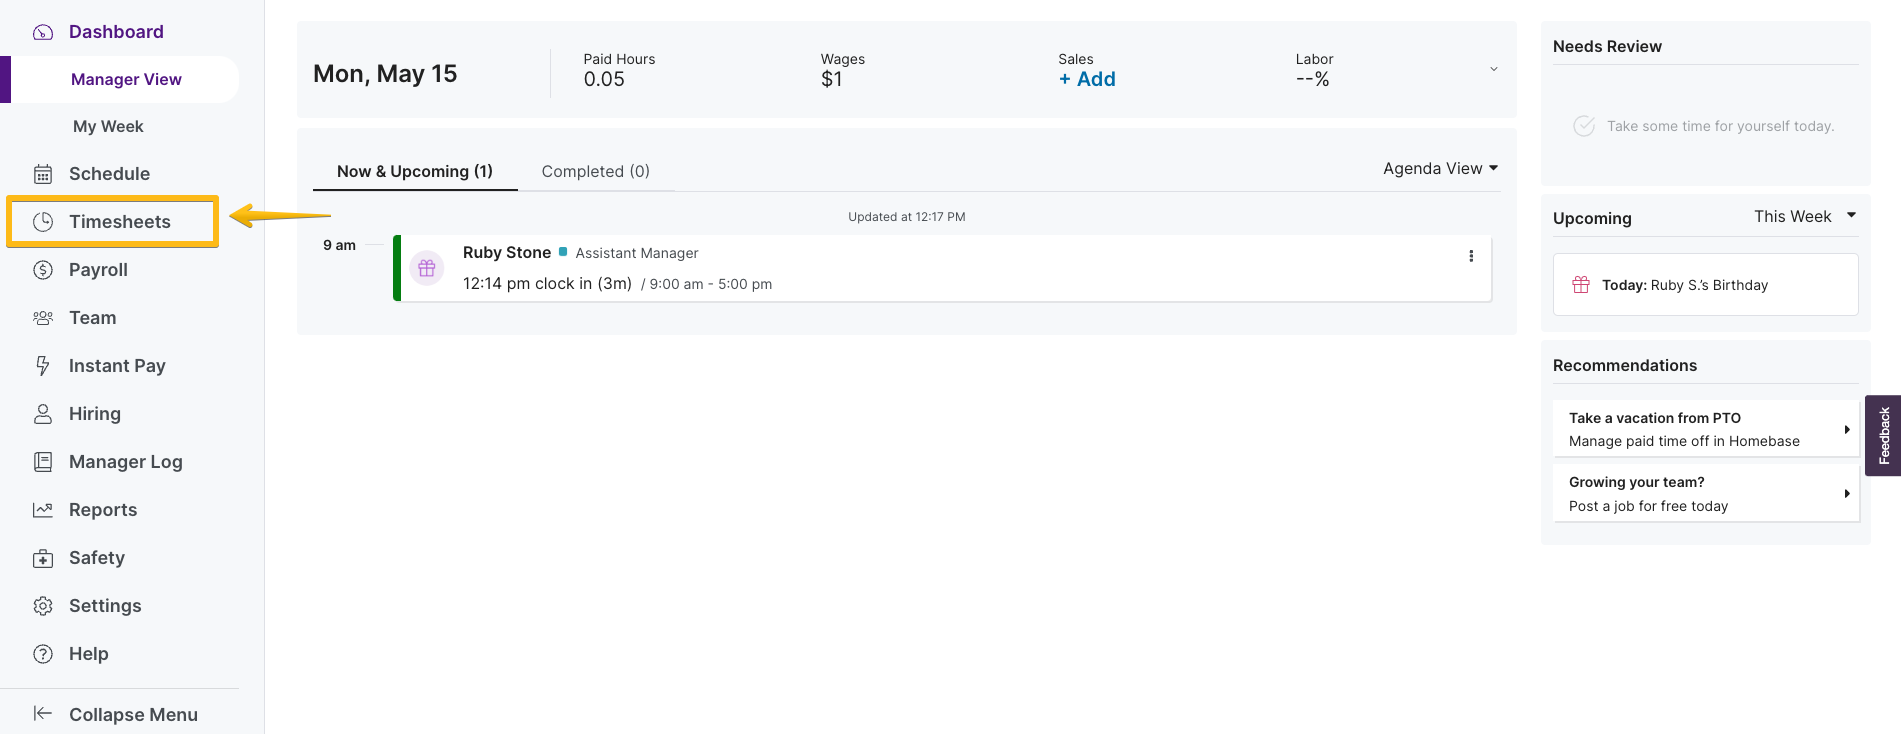Open the Schedule calendar icon

click(x=43, y=174)
